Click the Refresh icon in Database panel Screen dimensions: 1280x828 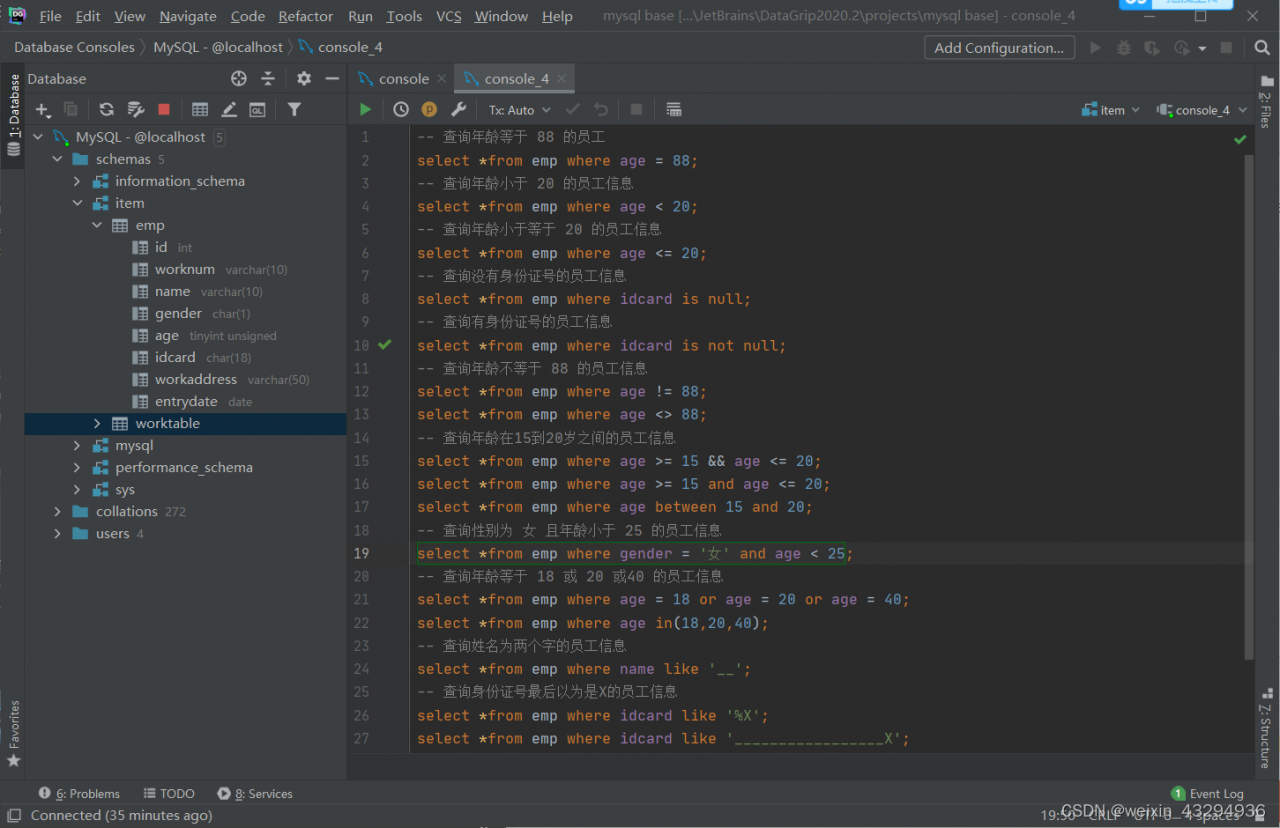(106, 110)
